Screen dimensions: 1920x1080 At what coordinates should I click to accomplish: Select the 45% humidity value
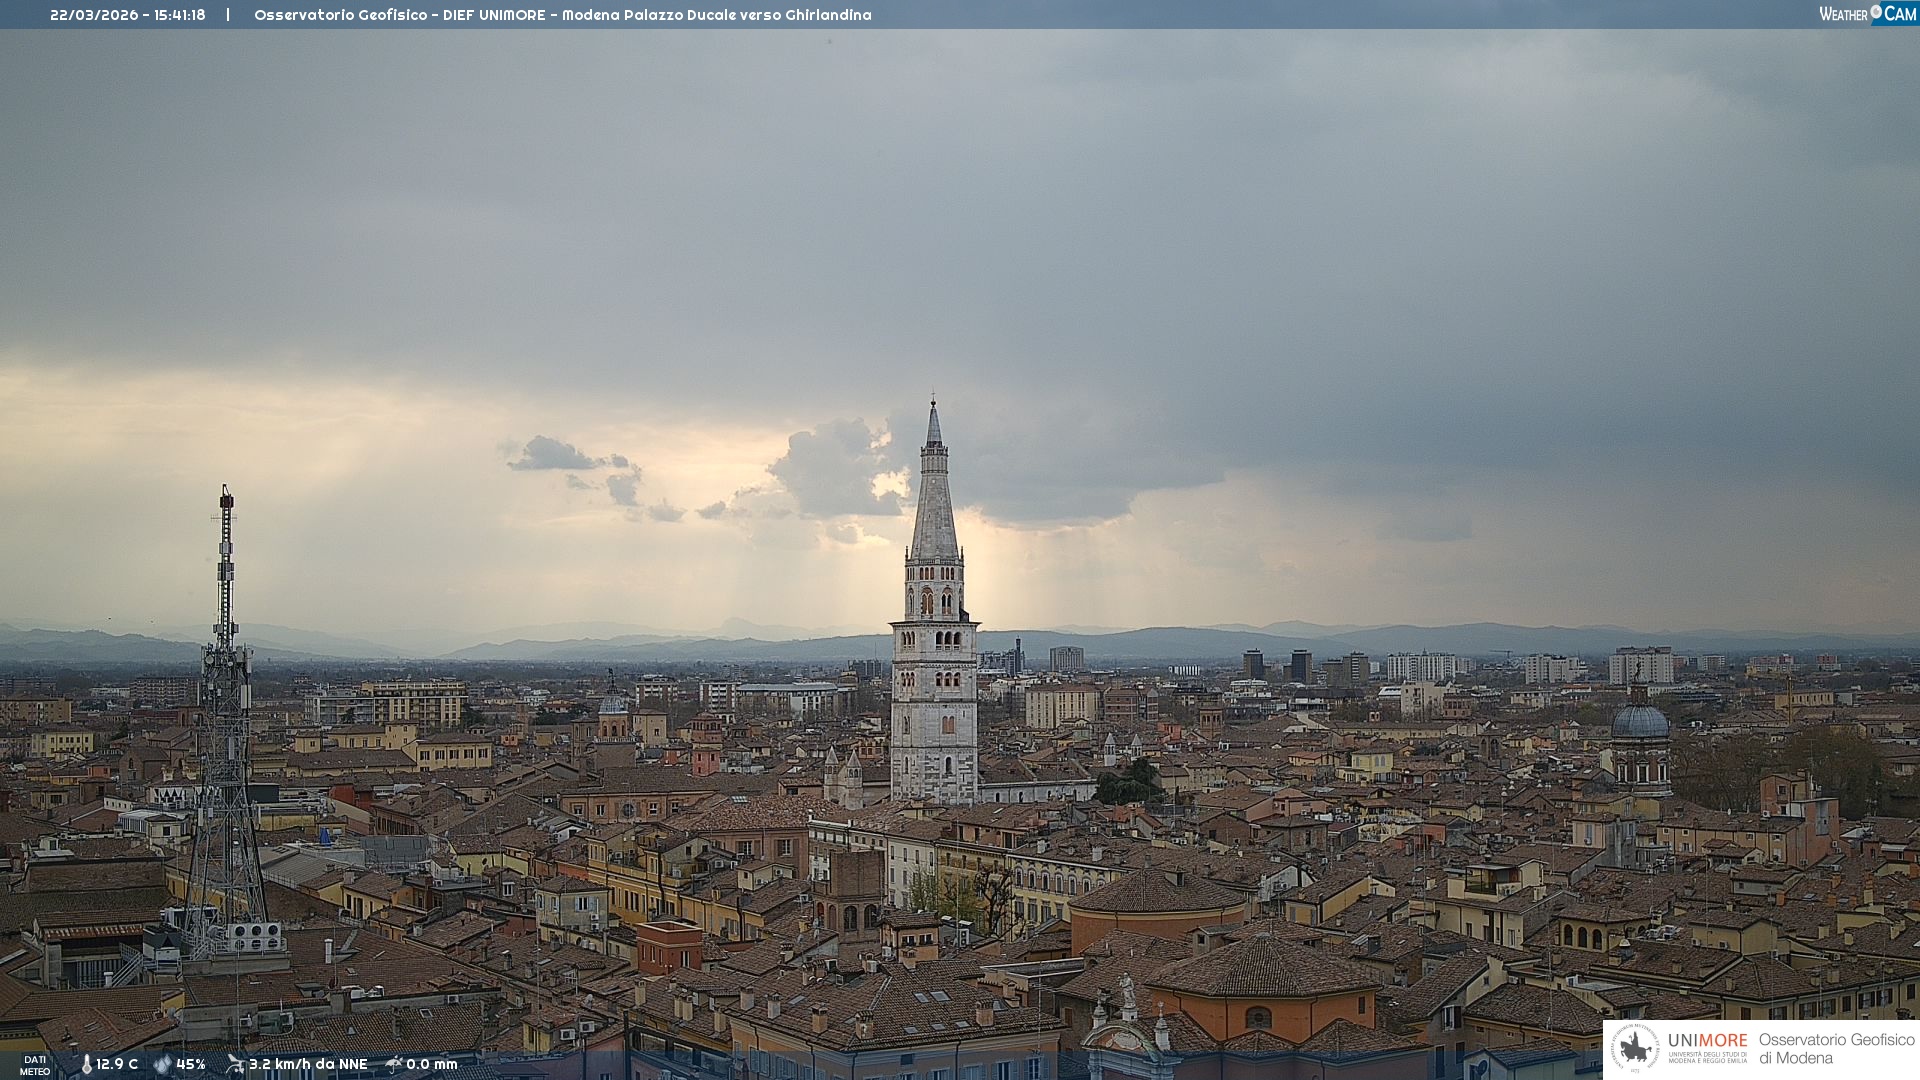tap(191, 1065)
